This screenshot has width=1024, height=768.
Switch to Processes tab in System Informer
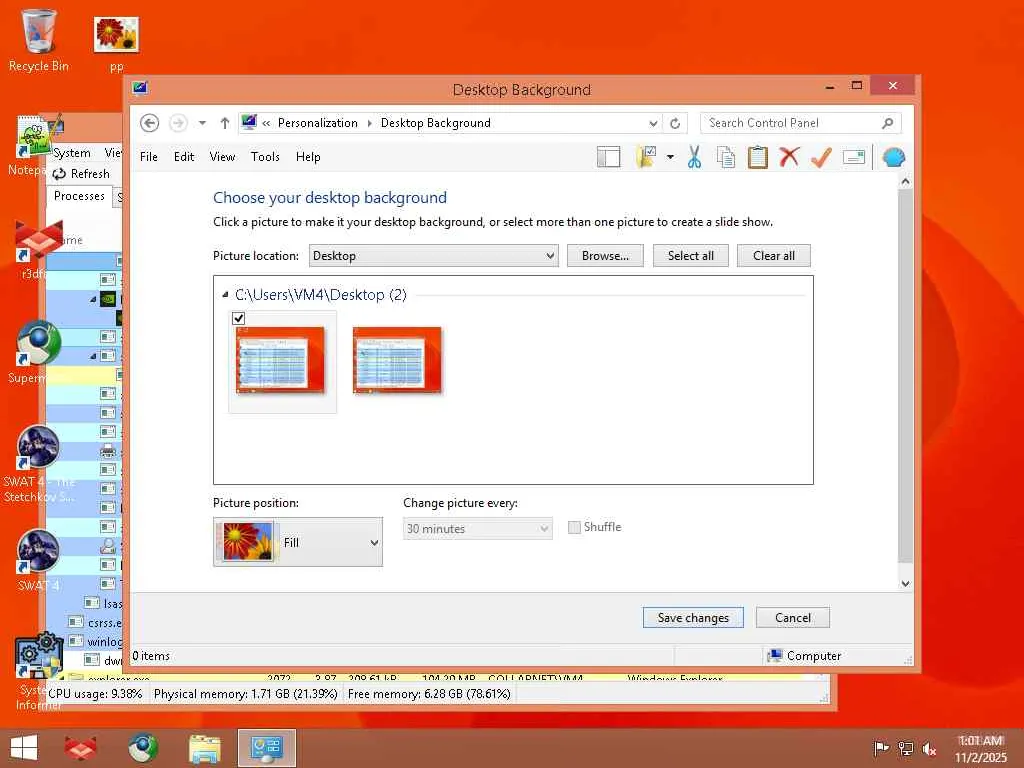tap(79, 196)
